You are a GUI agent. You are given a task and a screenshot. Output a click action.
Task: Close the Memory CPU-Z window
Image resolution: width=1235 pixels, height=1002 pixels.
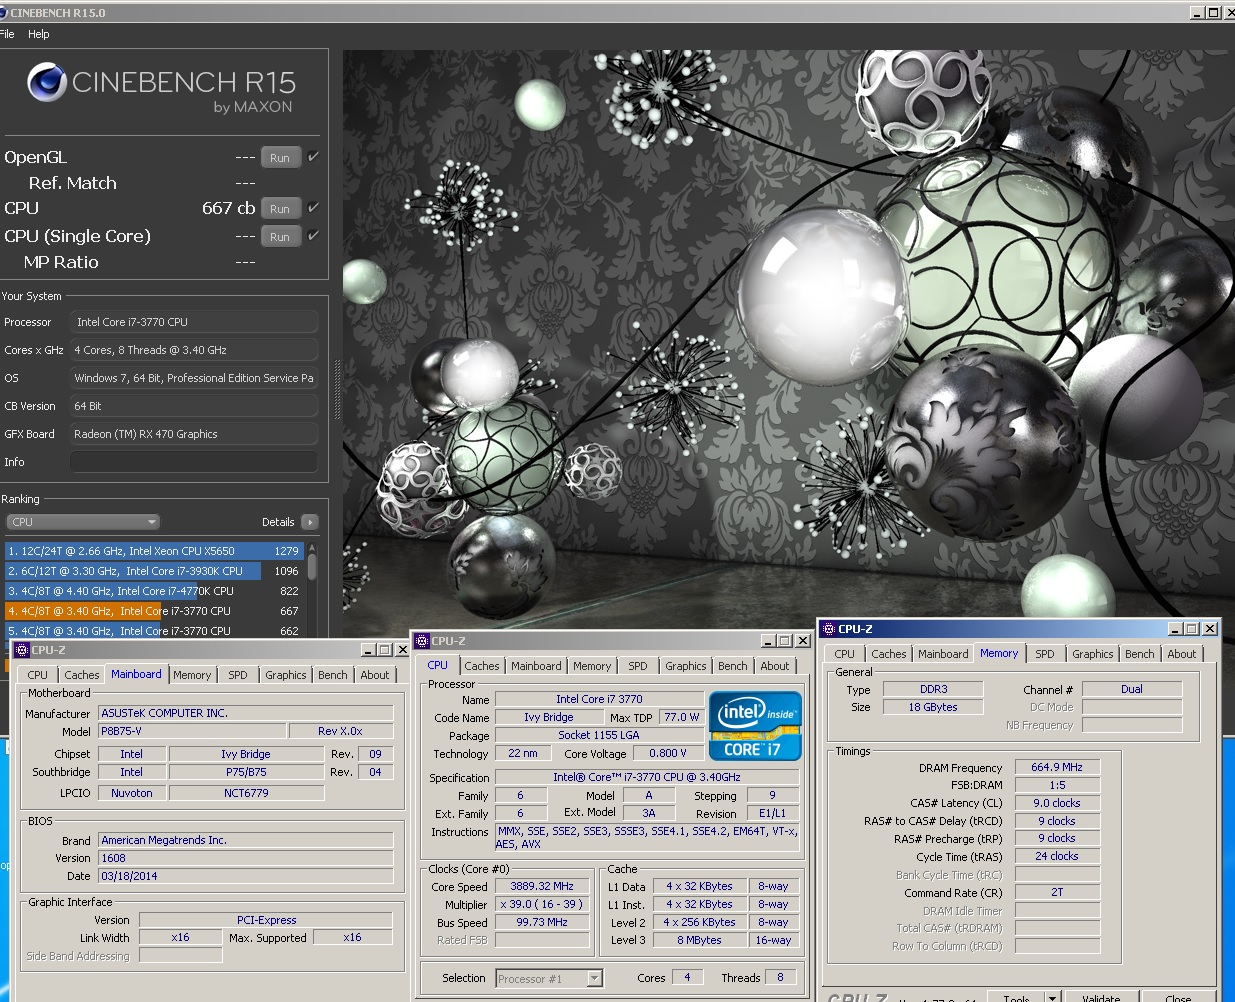click(x=1210, y=629)
